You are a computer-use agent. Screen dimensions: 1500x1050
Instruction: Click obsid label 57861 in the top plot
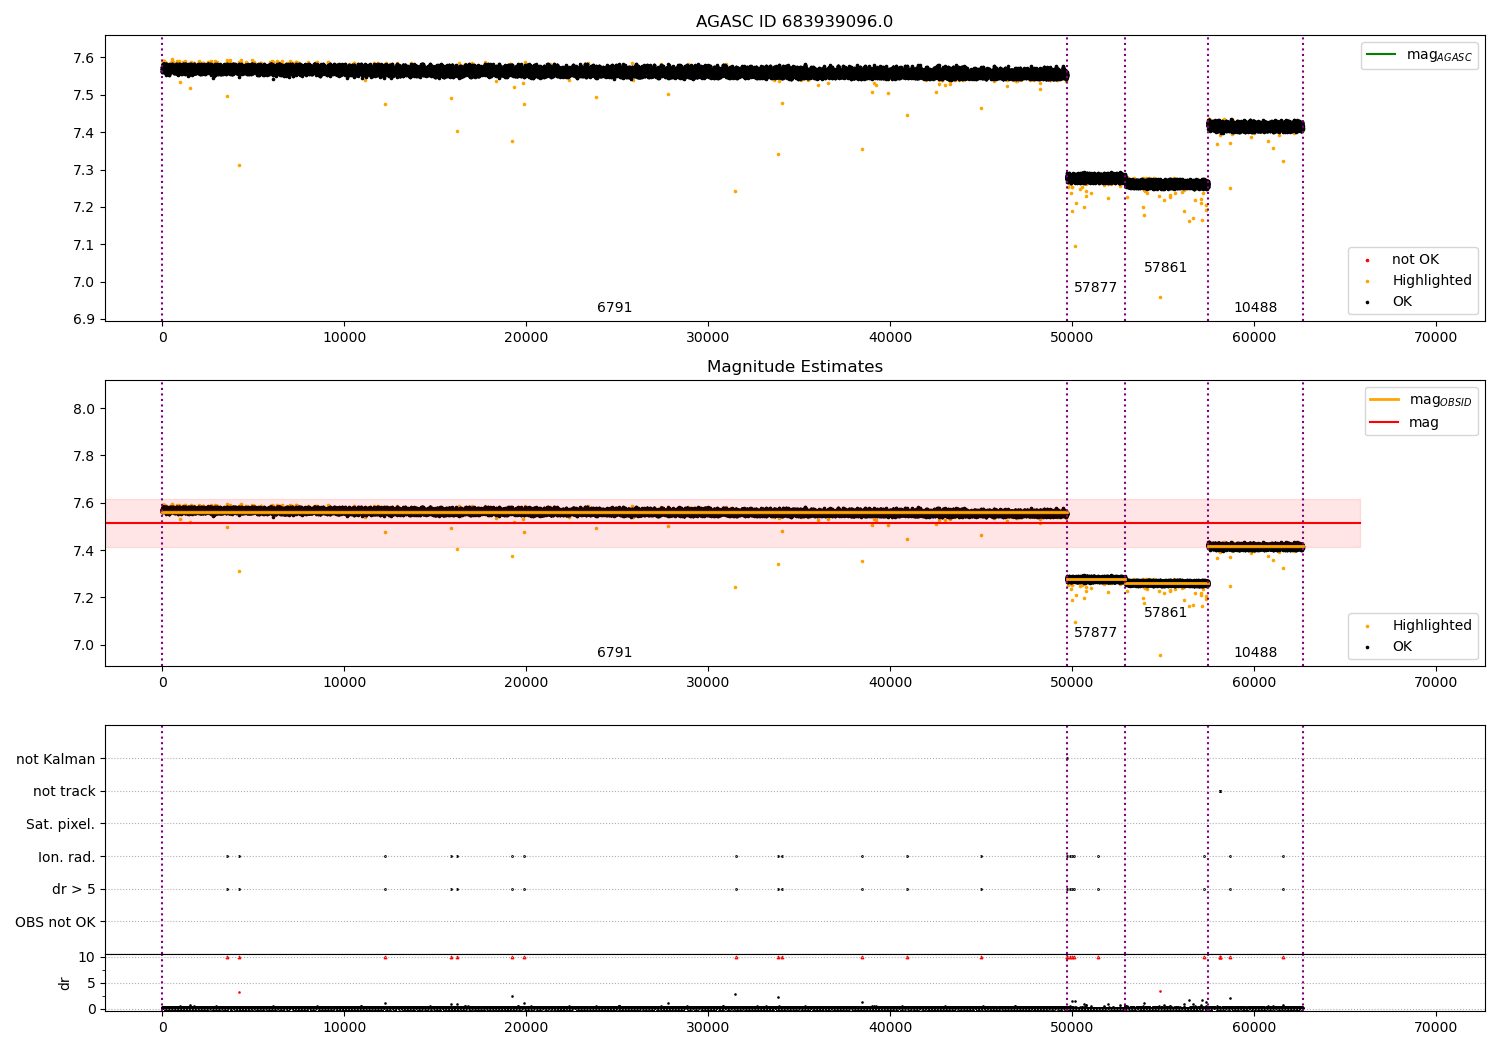[1165, 268]
